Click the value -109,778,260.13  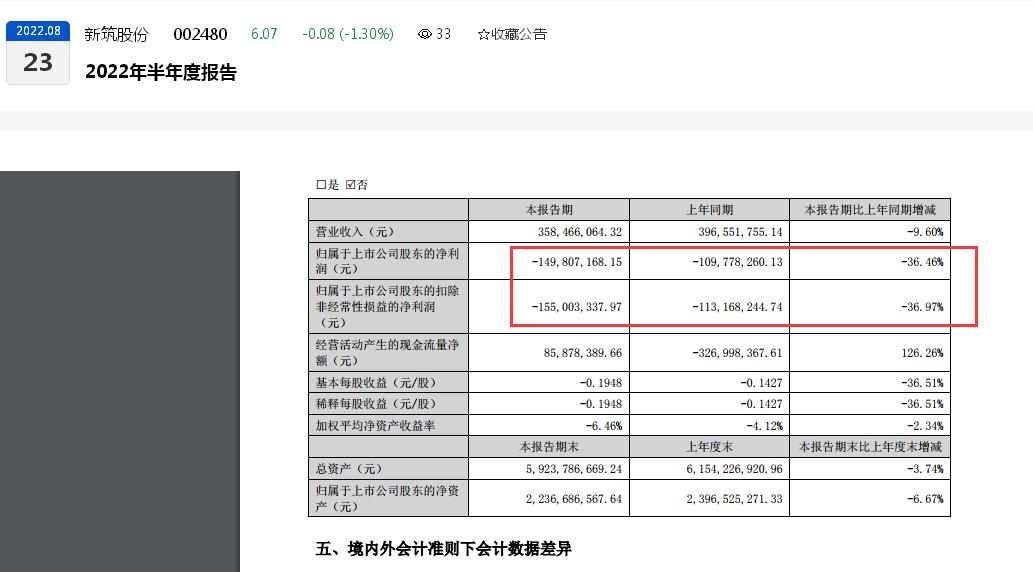click(x=737, y=262)
